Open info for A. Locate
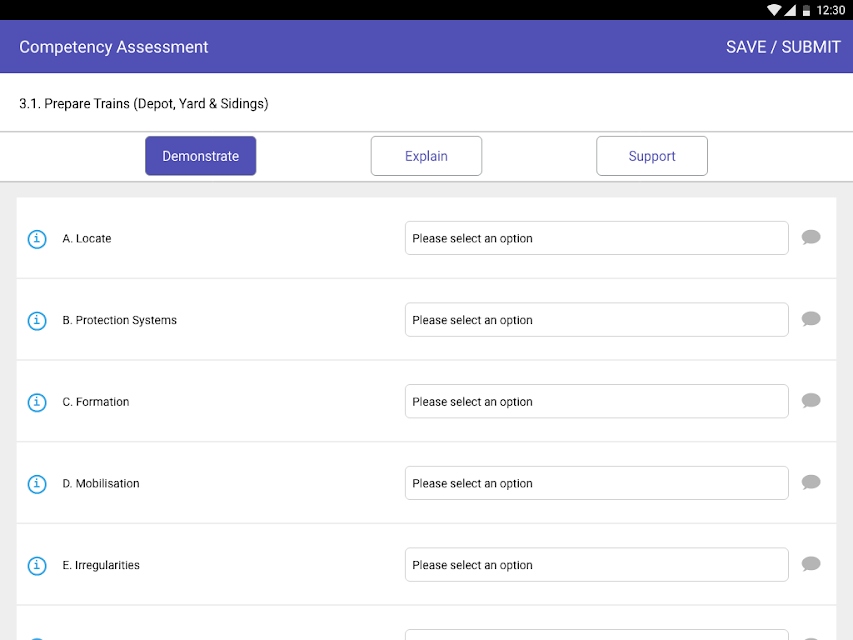Screen dimensions: 853x640 pyautogui.click(x=37, y=239)
